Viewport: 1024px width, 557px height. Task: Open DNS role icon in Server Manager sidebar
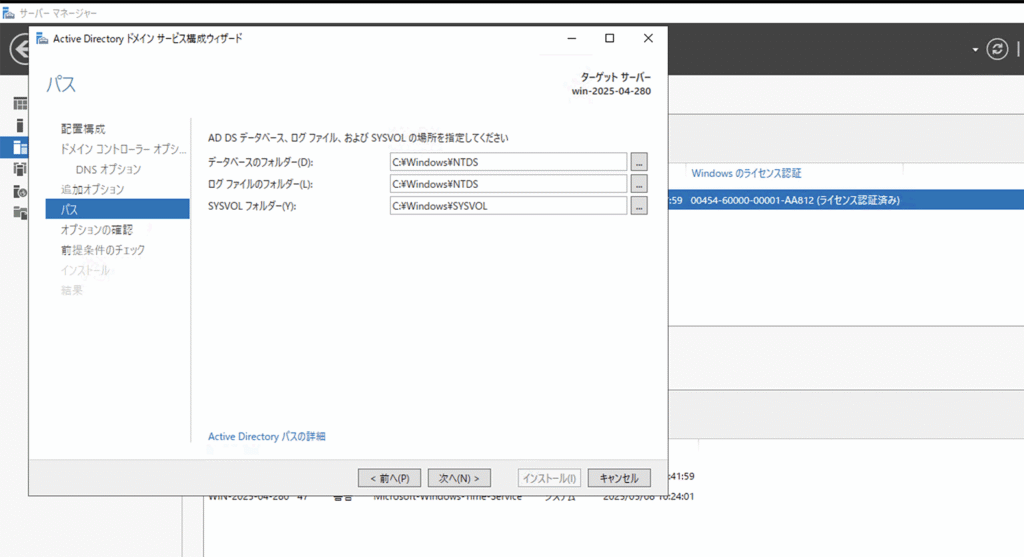click(x=20, y=191)
